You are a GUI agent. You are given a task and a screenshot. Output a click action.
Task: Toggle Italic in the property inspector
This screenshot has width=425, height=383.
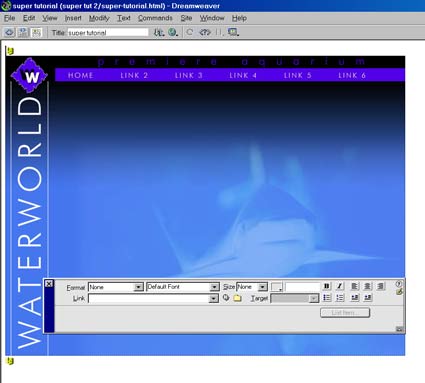[x=339, y=286]
